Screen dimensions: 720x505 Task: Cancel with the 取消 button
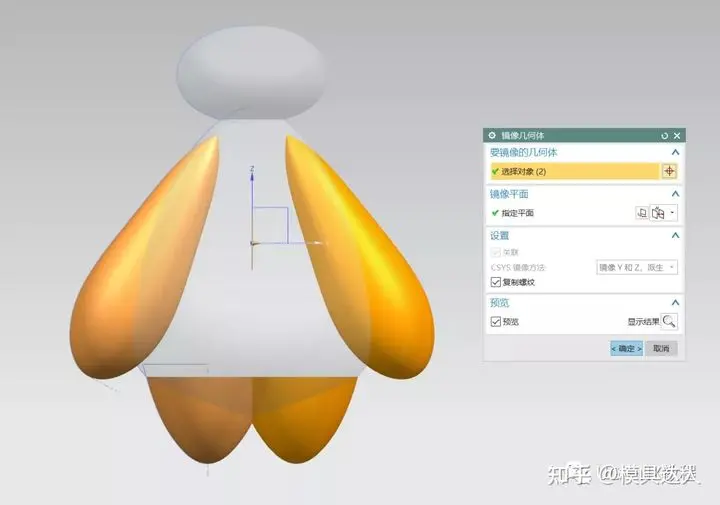click(x=661, y=348)
